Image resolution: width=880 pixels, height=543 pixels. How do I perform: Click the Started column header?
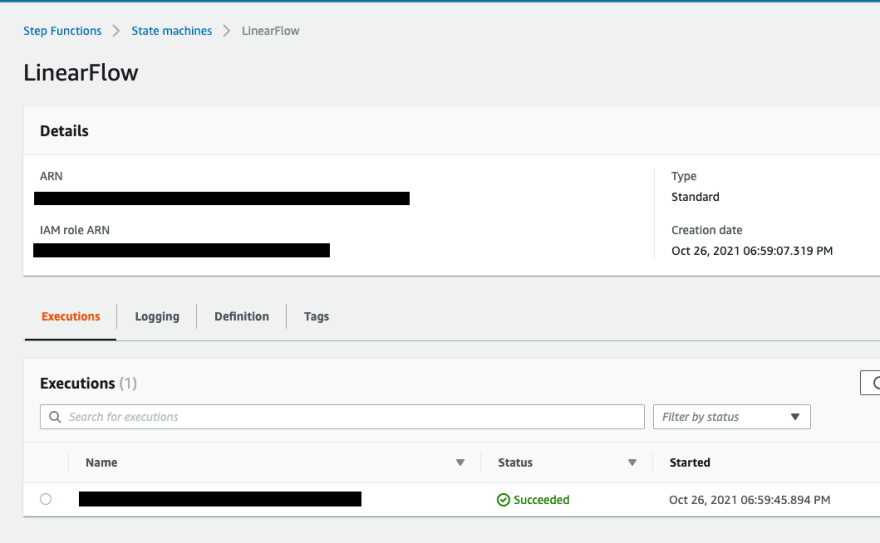click(690, 463)
